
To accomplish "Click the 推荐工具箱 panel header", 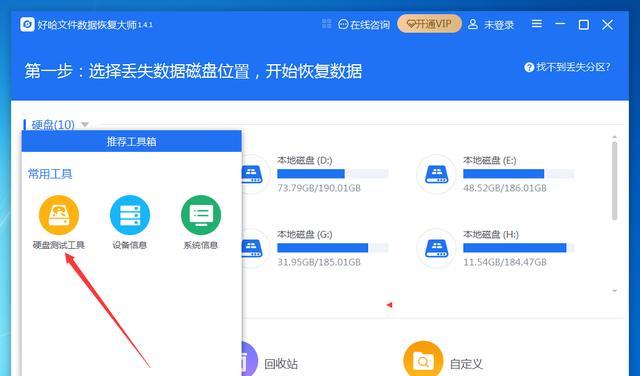I will pos(131,141).
